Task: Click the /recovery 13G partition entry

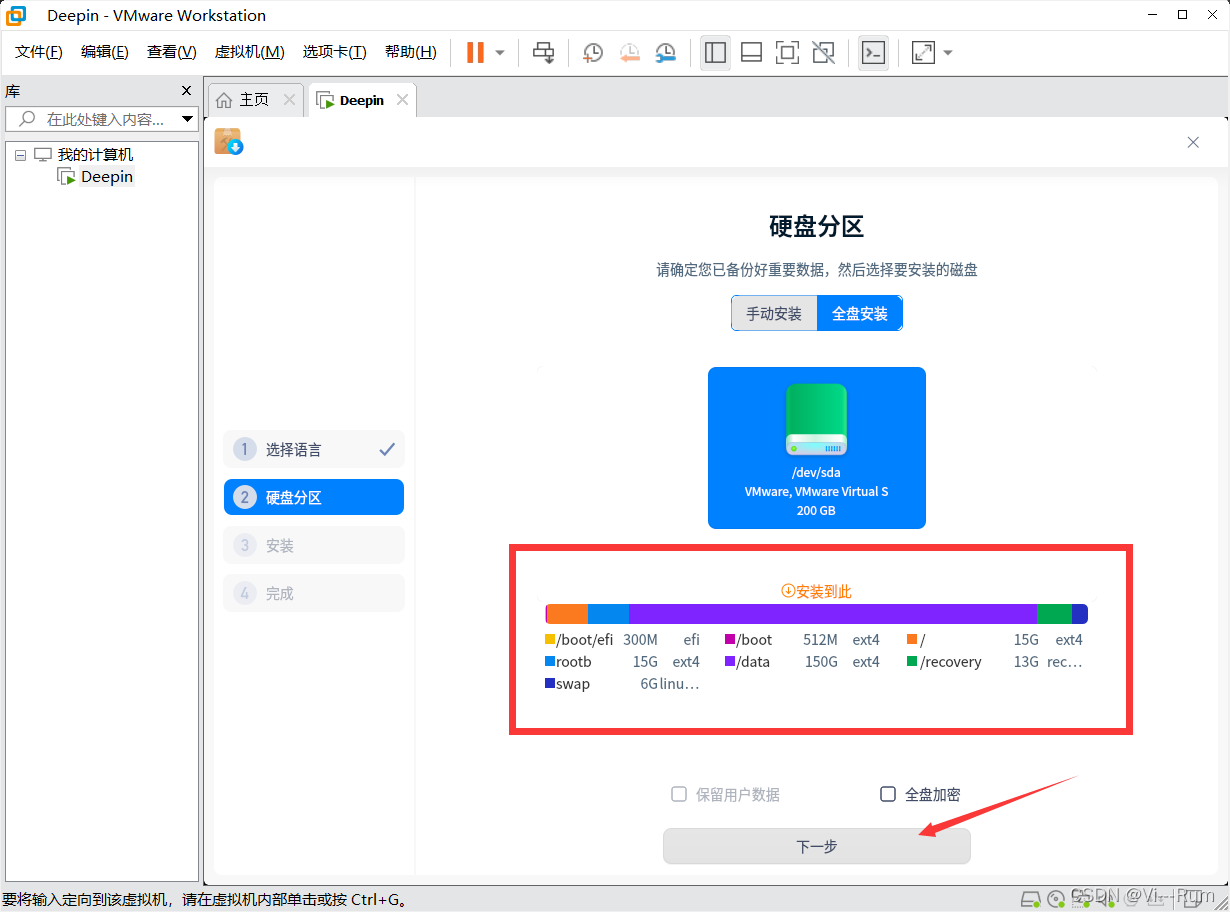Action: (x=995, y=662)
